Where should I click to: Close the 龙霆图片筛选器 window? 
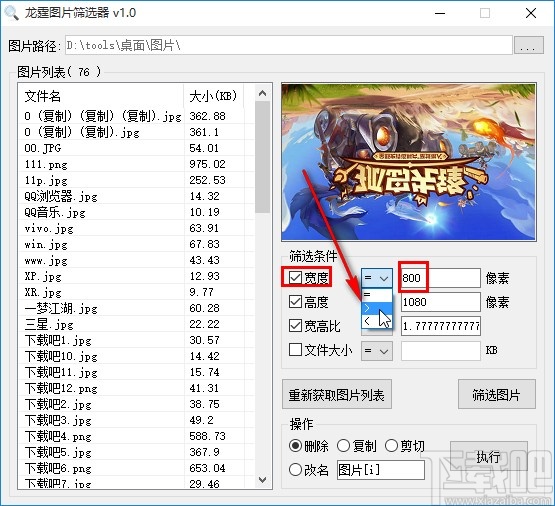pyautogui.click(x=531, y=13)
